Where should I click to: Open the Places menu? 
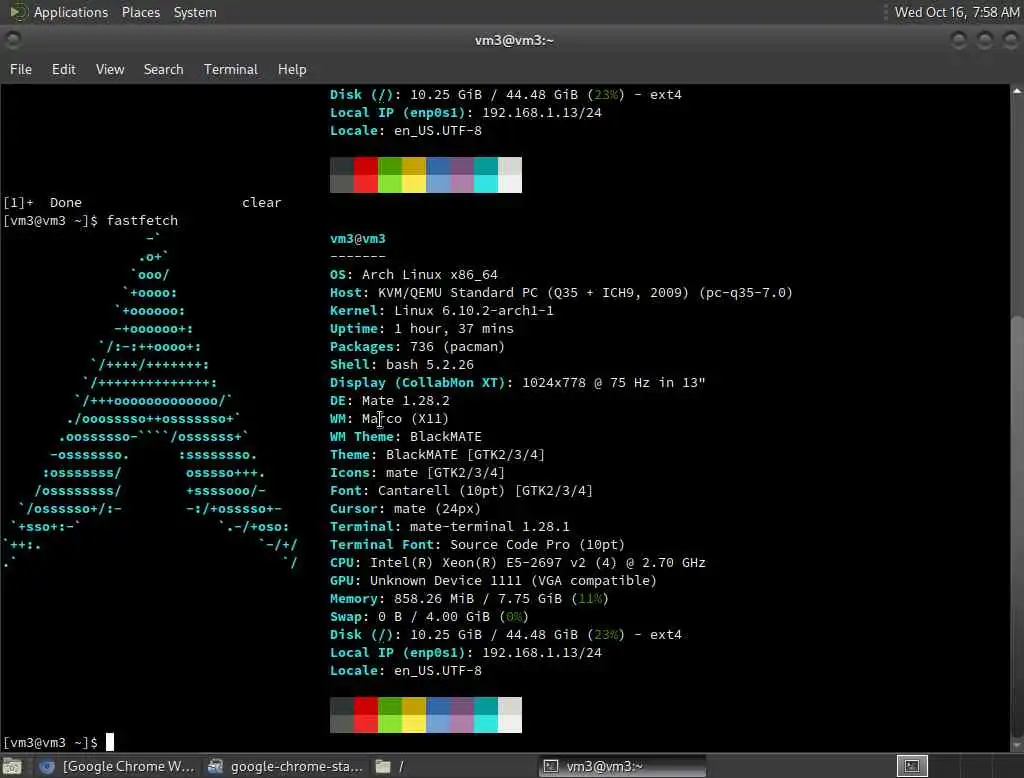pos(140,12)
